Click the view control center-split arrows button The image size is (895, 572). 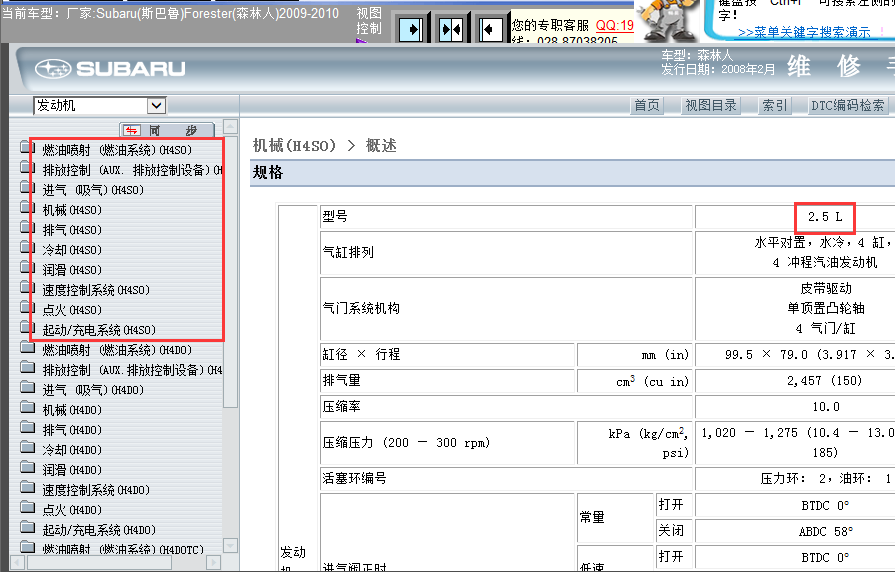pos(451,29)
